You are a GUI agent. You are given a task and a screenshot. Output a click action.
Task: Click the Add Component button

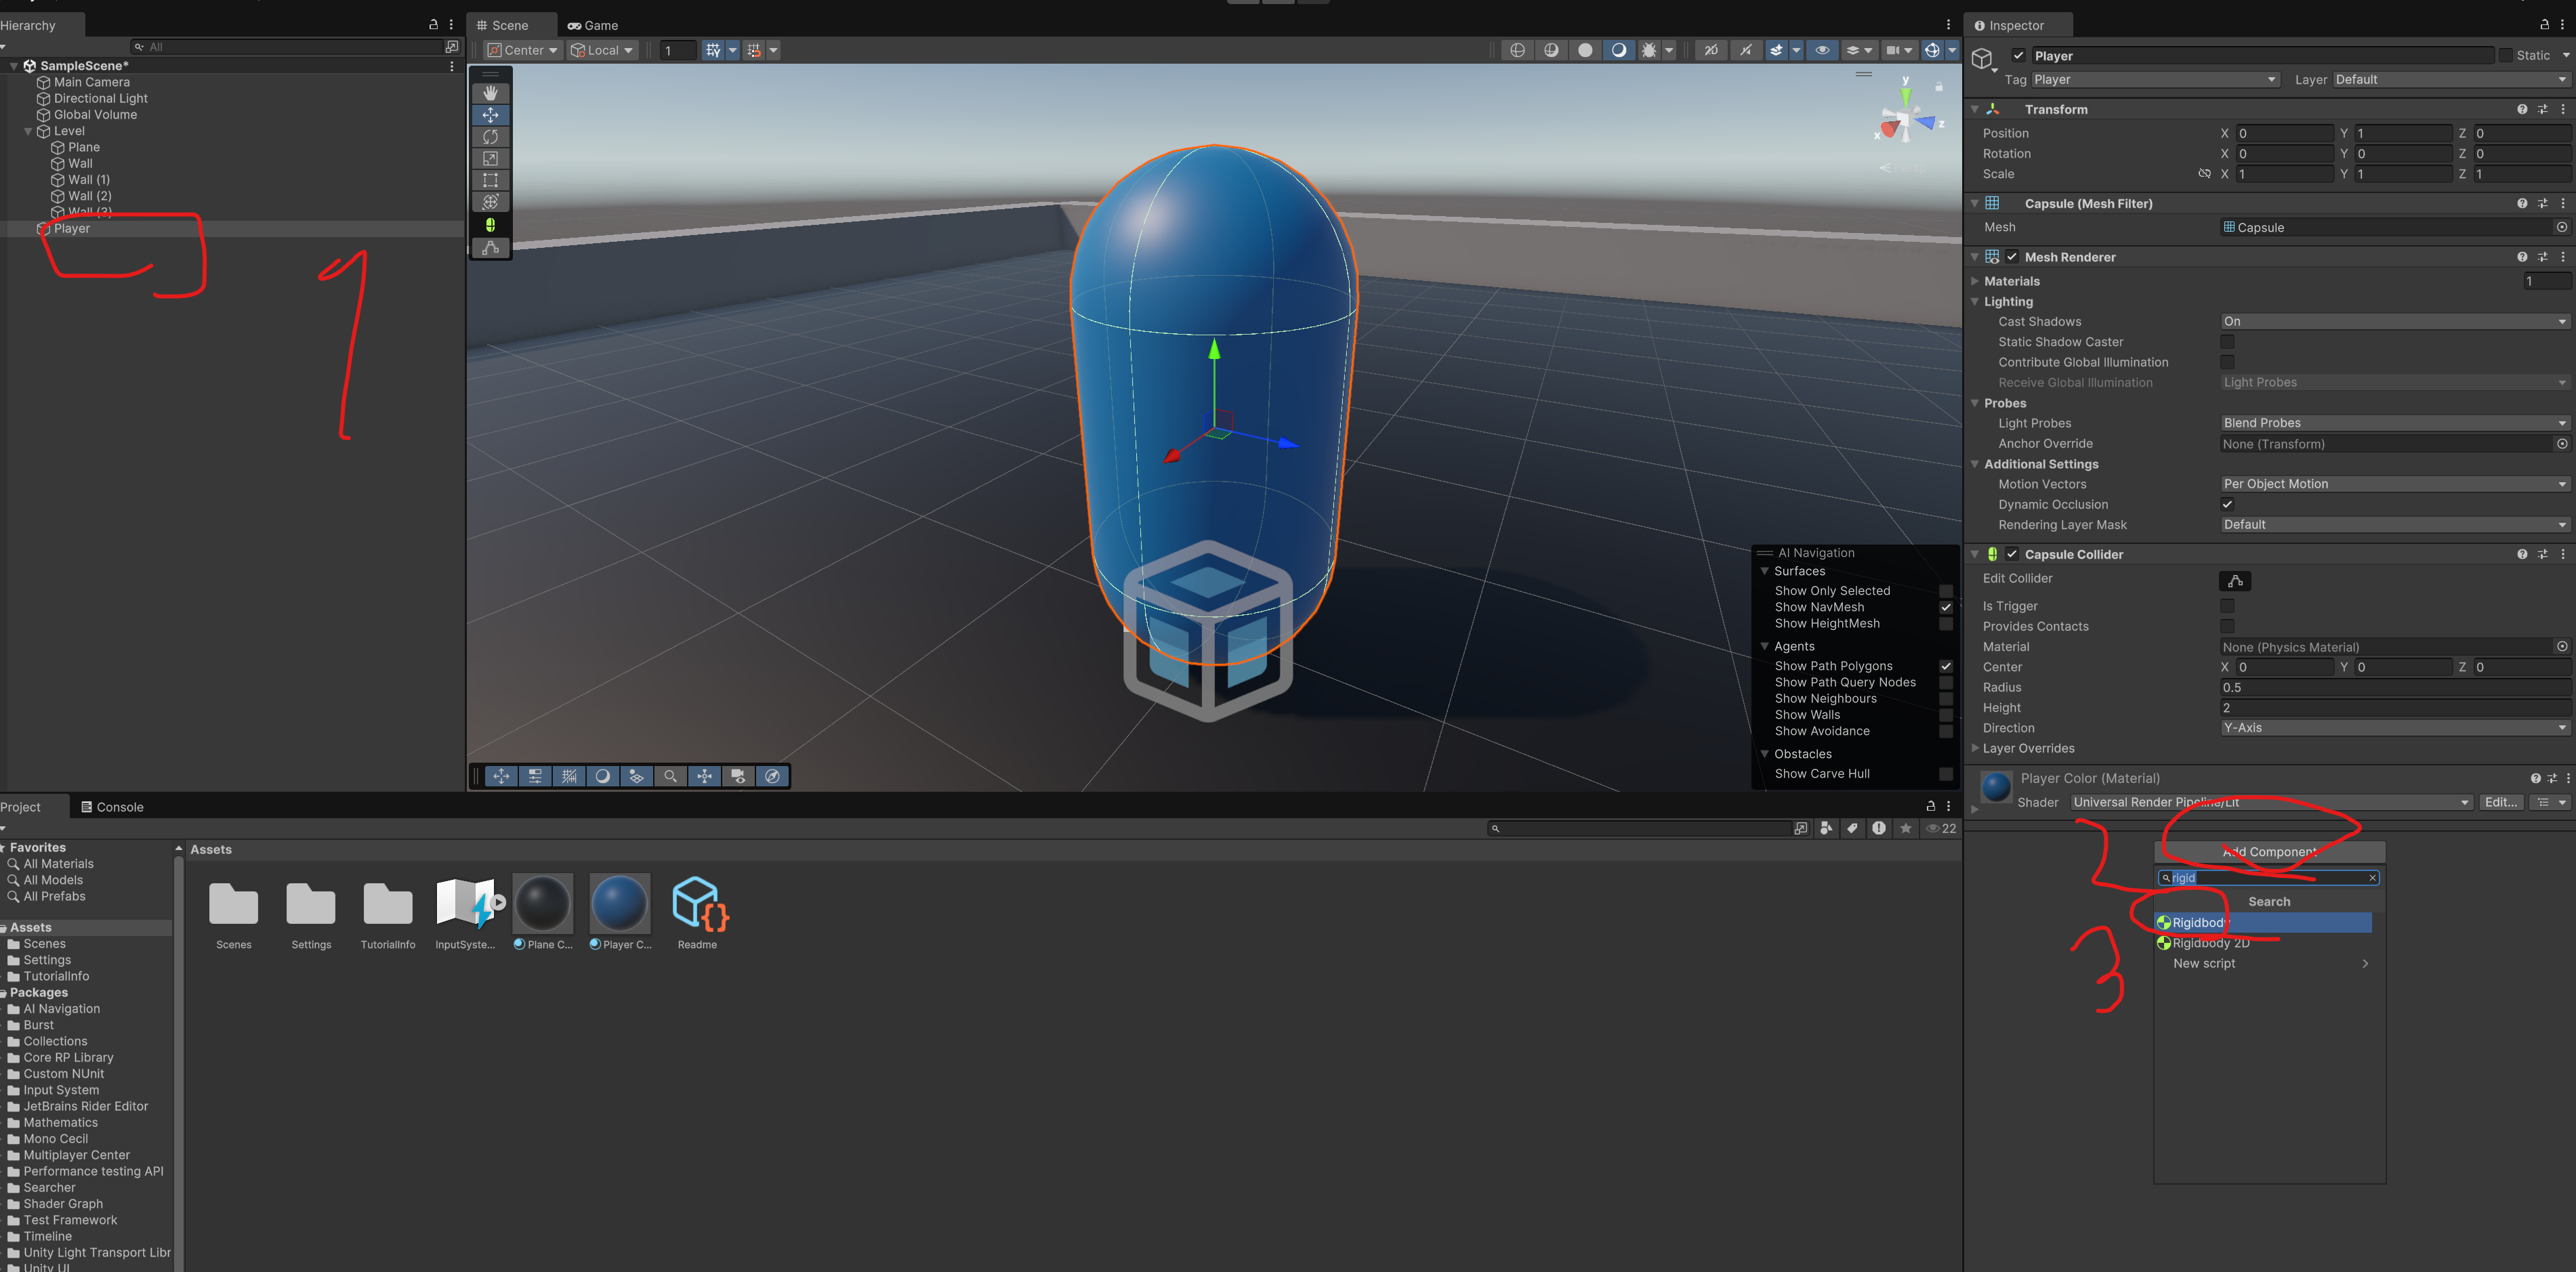tap(2268, 852)
